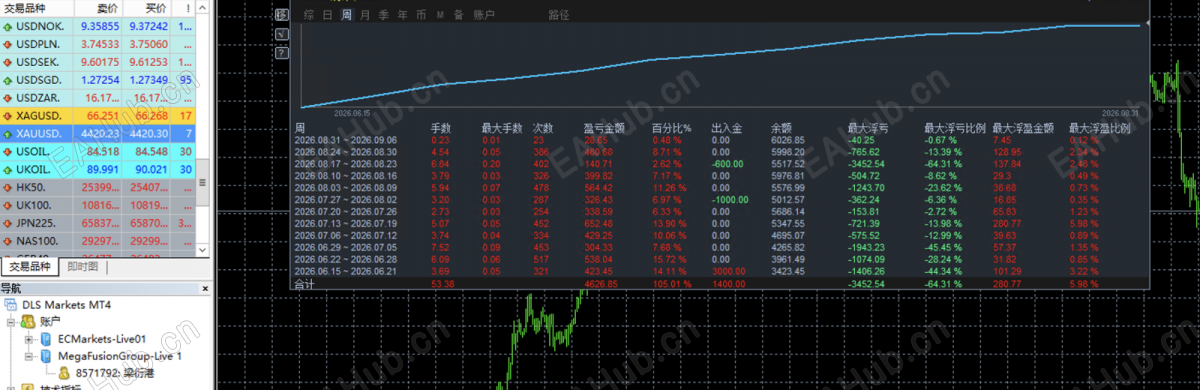The height and width of the screenshot is (390, 1200).
Task: Select the 备 tab in statistics panel
Action: (x=458, y=15)
